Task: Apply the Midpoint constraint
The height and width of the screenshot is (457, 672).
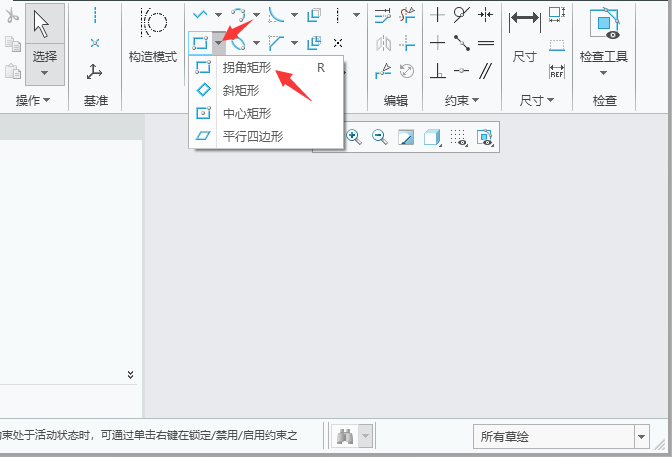Action: click(x=462, y=43)
